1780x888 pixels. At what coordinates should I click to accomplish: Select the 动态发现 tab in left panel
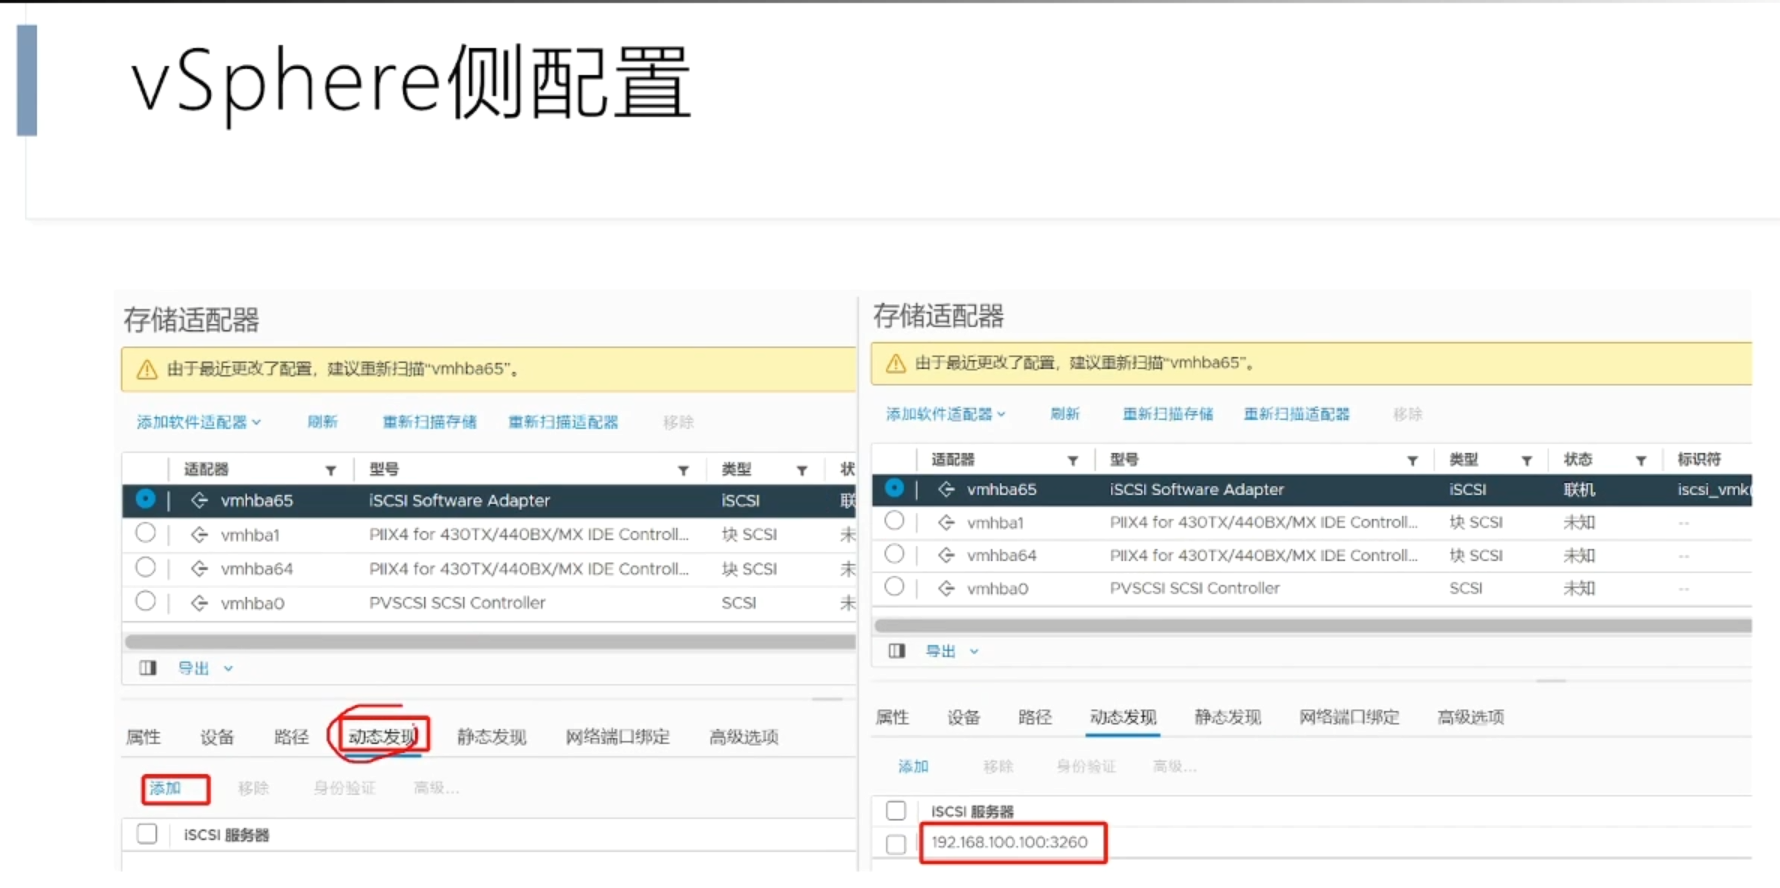click(x=382, y=737)
